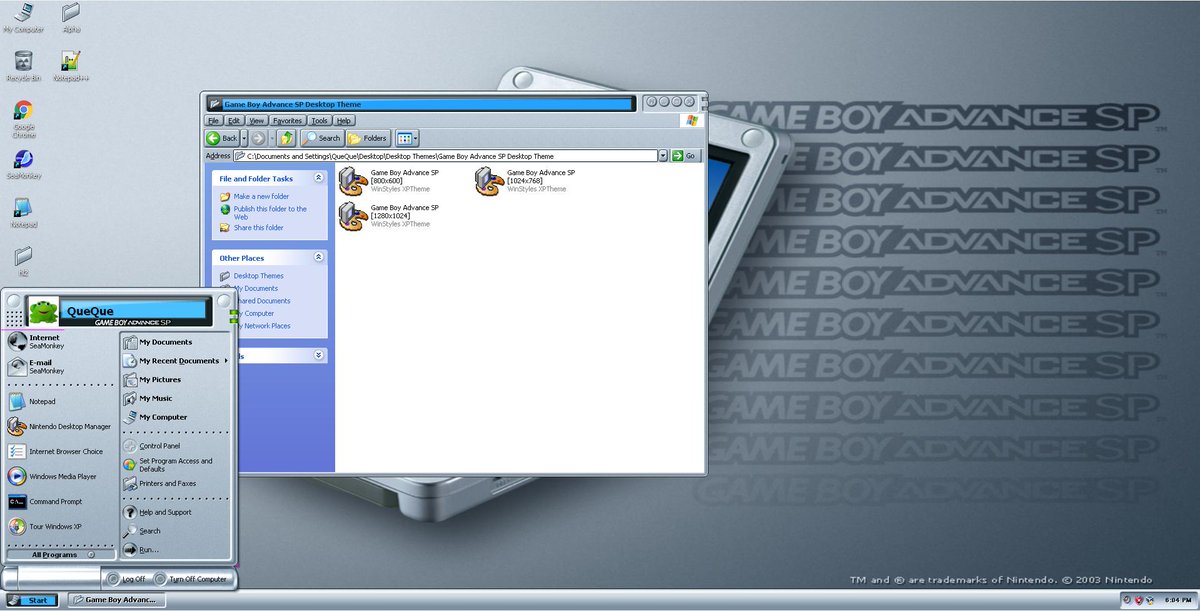Screen dimensions: 1200x611
Task: Select Game Boy Advance SP [800x600] theme file
Action: (388, 180)
